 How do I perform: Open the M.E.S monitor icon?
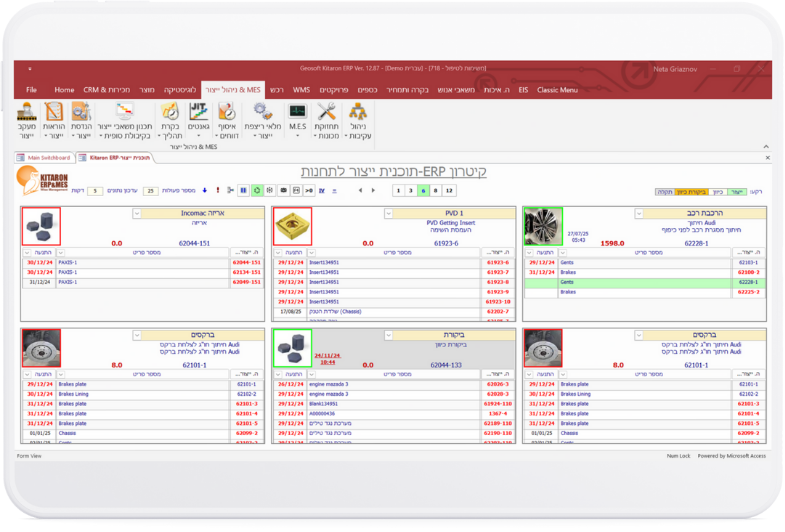click(297, 121)
